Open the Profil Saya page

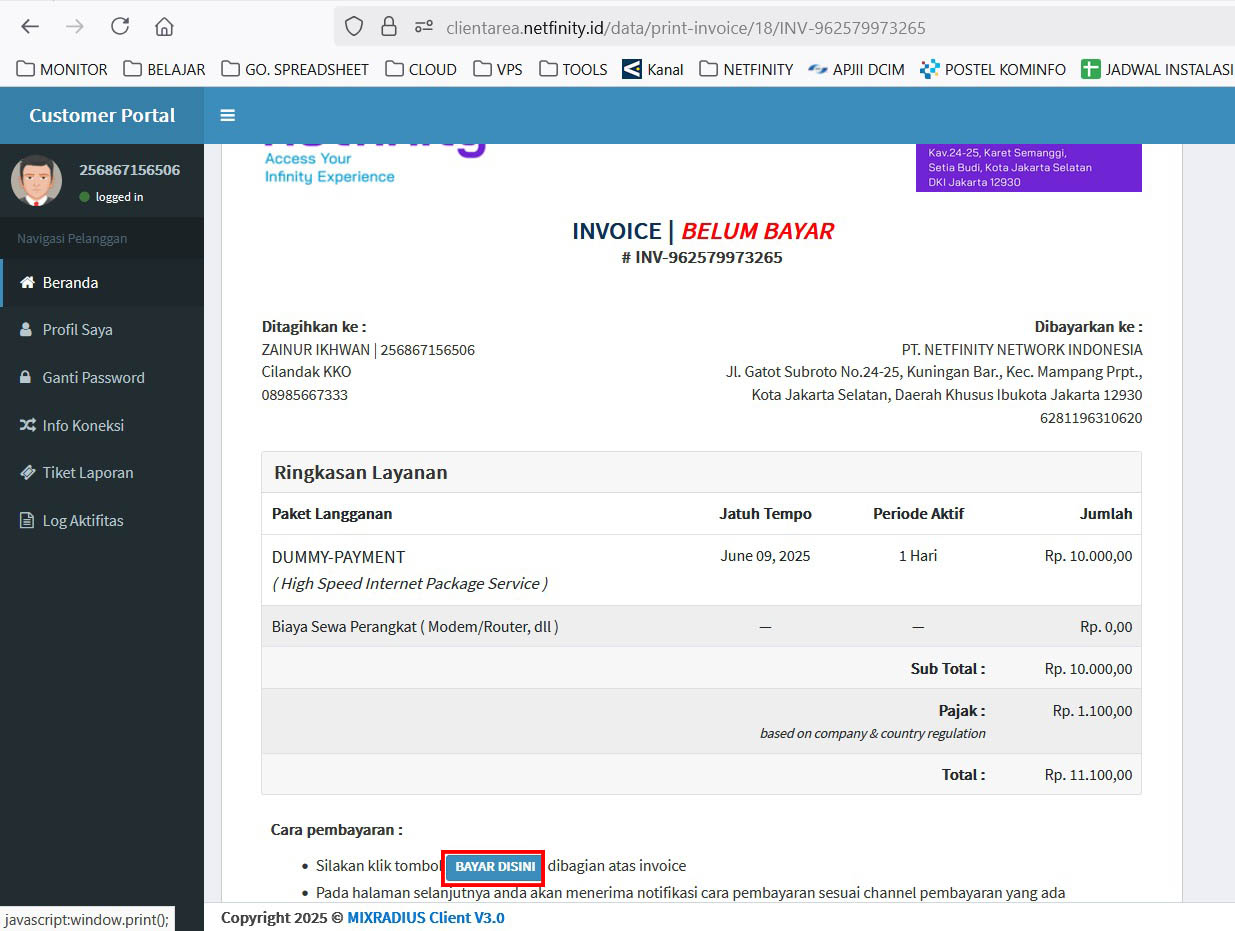77,330
